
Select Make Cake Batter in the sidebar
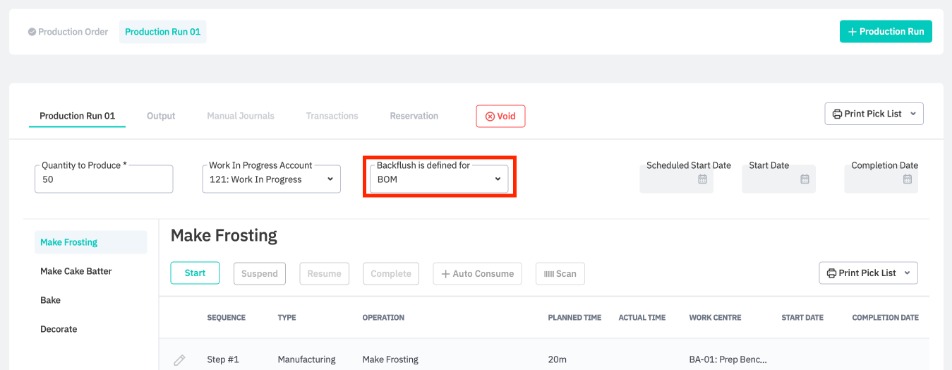tap(76, 271)
